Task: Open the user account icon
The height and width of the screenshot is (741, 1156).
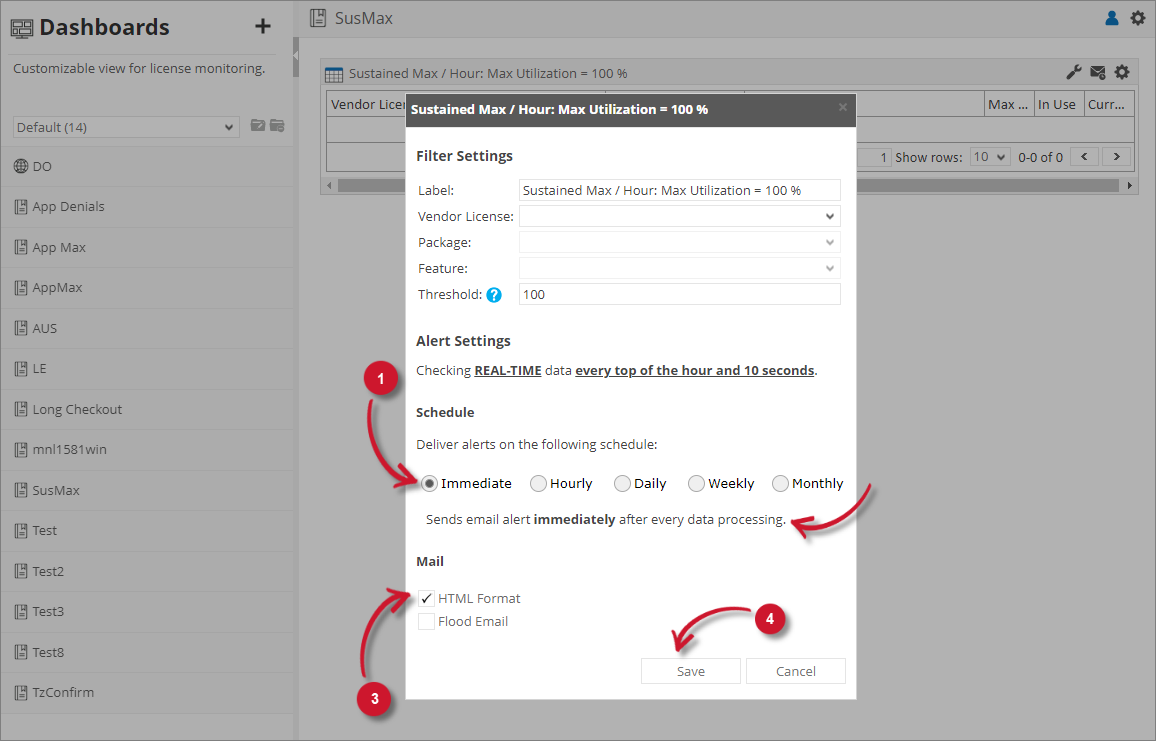Action: coord(1112,18)
